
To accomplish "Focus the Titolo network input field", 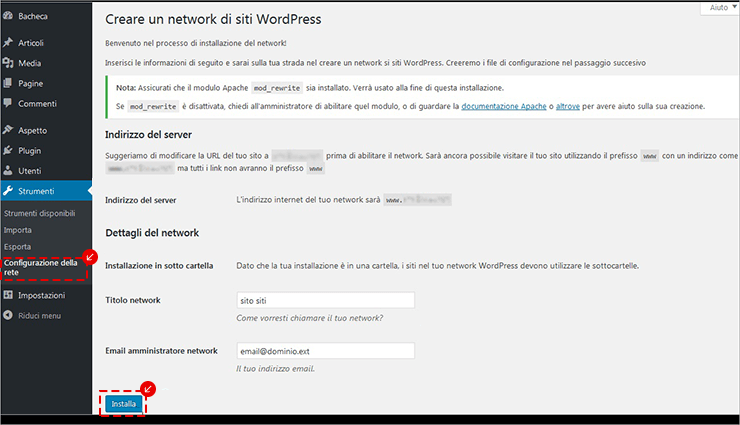I will [x=325, y=300].
